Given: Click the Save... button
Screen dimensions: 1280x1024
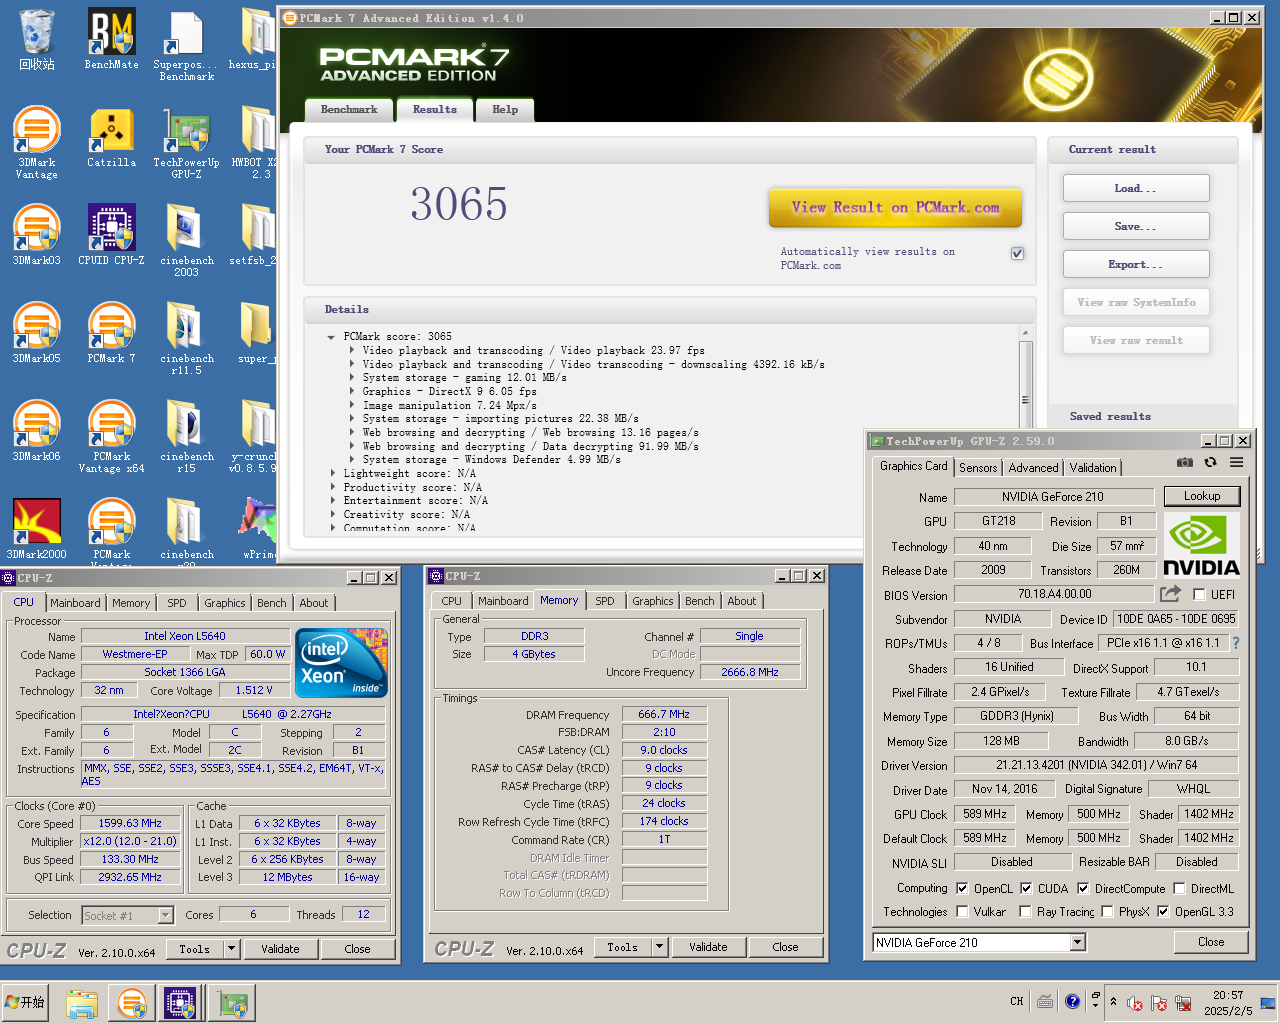Looking at the screenshot, I should 1136,226.
